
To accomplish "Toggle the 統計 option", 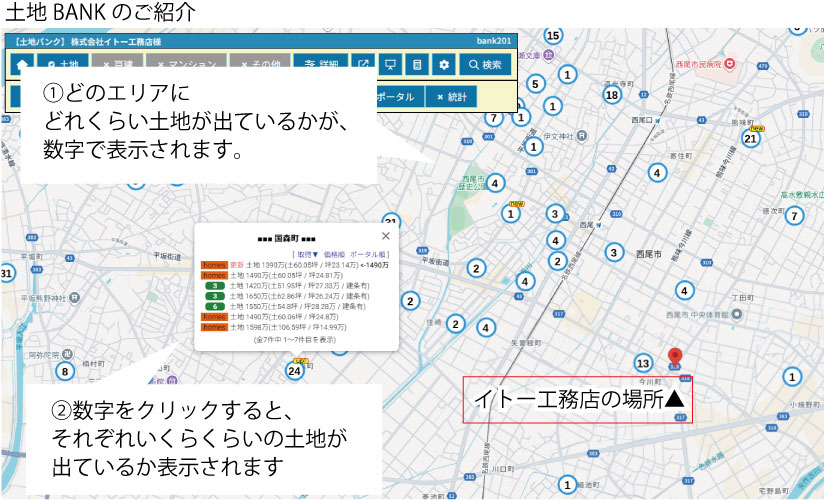I will pyautogui.click(x=451, y=97).
